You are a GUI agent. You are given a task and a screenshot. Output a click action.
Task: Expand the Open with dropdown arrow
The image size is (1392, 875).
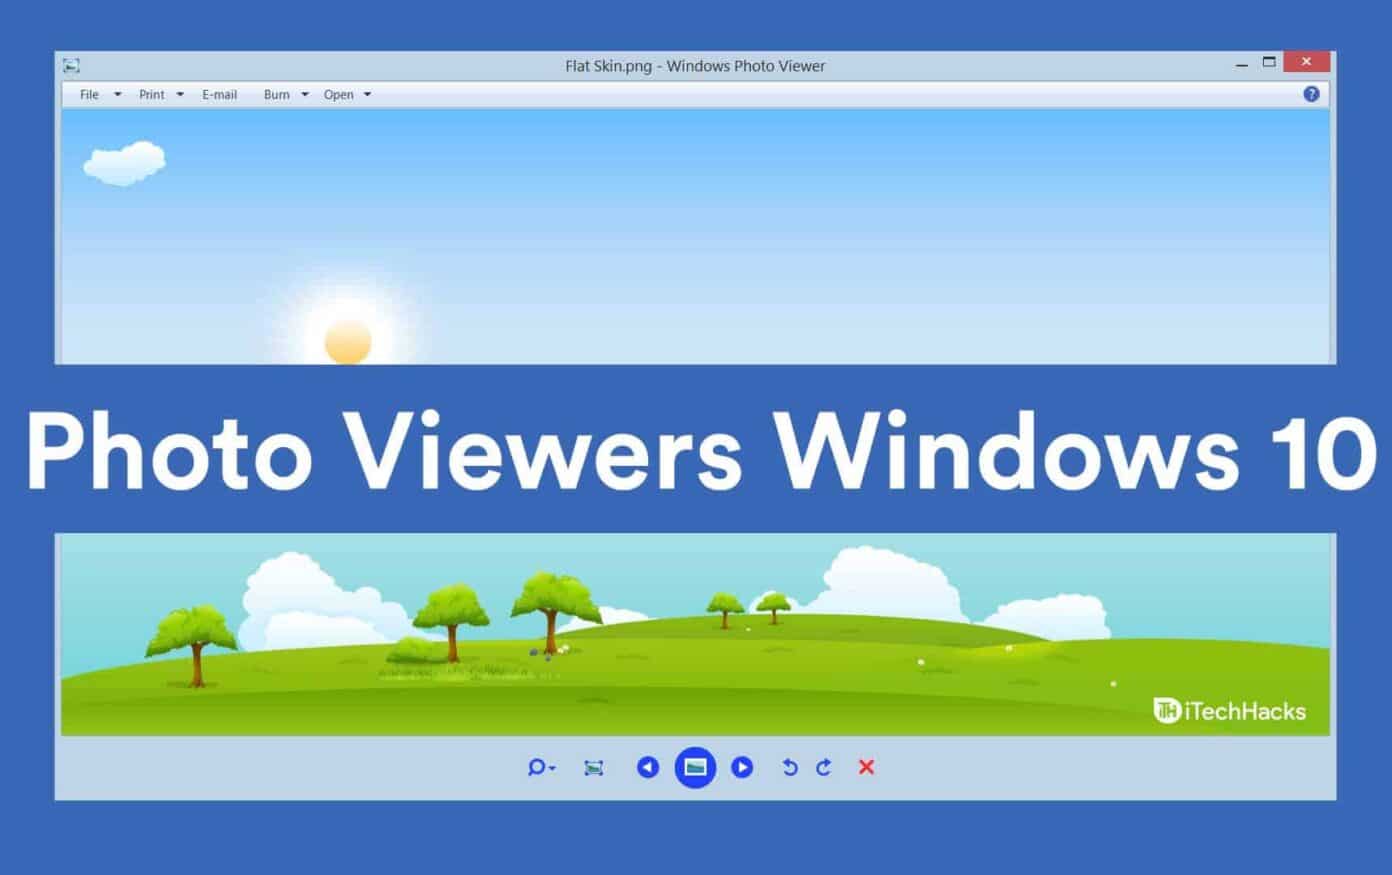[x=368, y=94]
